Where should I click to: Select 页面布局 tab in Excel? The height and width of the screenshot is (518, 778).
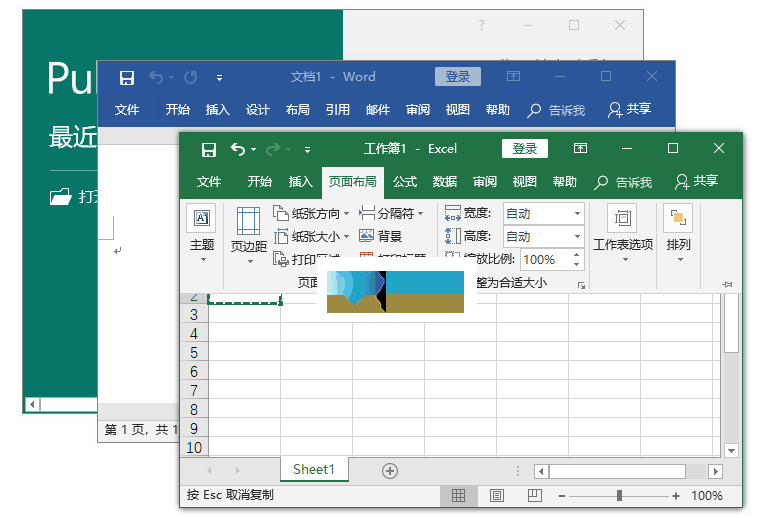[x=352, y=182]
